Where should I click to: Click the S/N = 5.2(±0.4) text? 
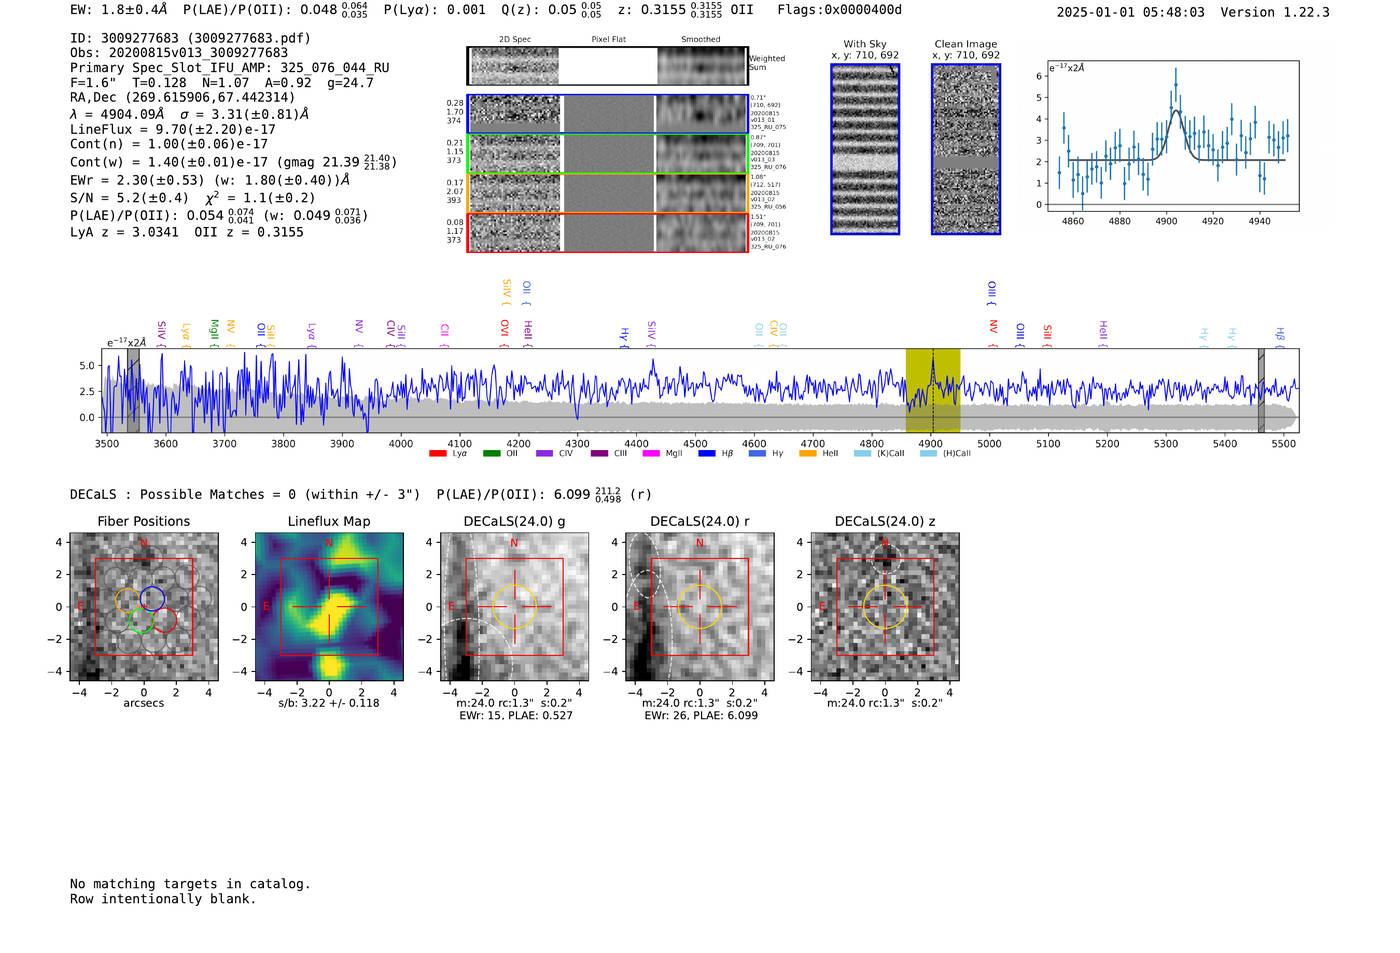tap(129, 198)
